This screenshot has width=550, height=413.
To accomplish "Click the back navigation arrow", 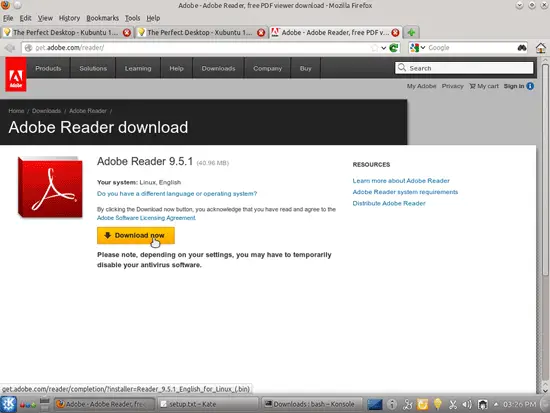I will (x=10, y=48).
